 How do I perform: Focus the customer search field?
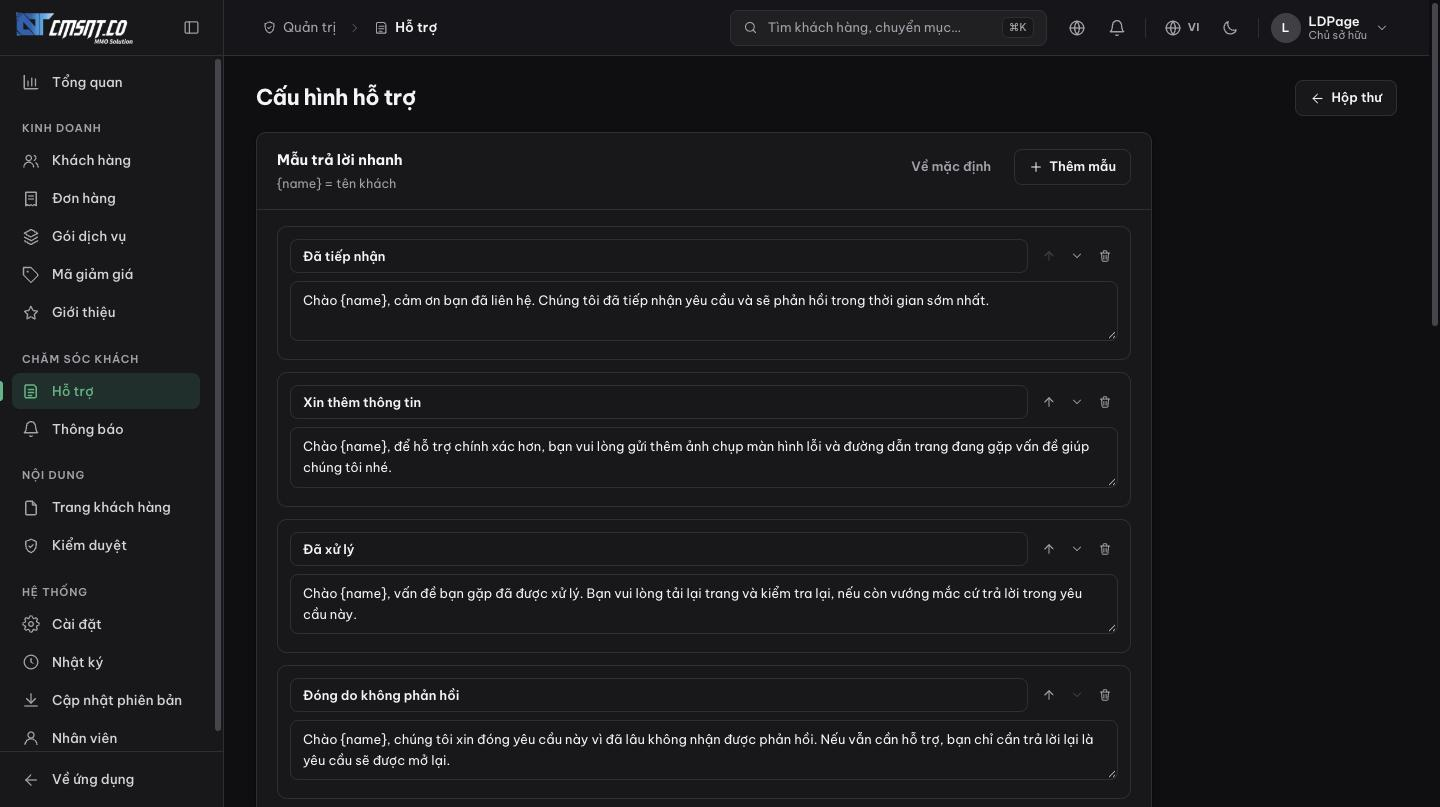(x=888, y=28)
